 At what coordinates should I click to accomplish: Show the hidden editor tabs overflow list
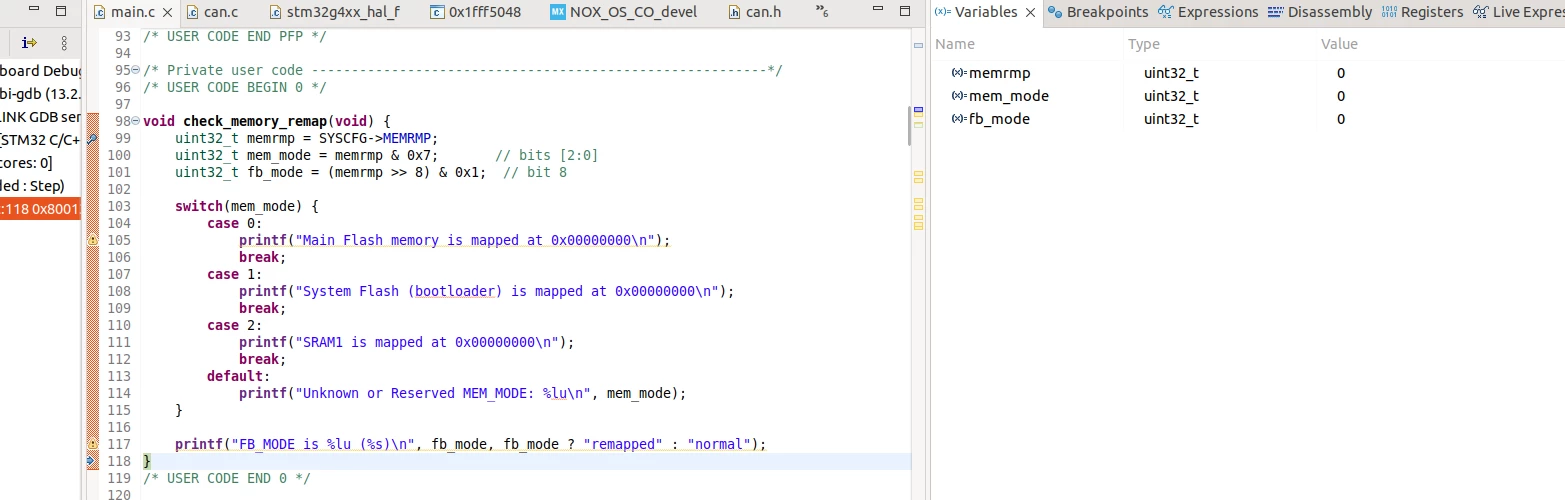[x=824, y=13]
